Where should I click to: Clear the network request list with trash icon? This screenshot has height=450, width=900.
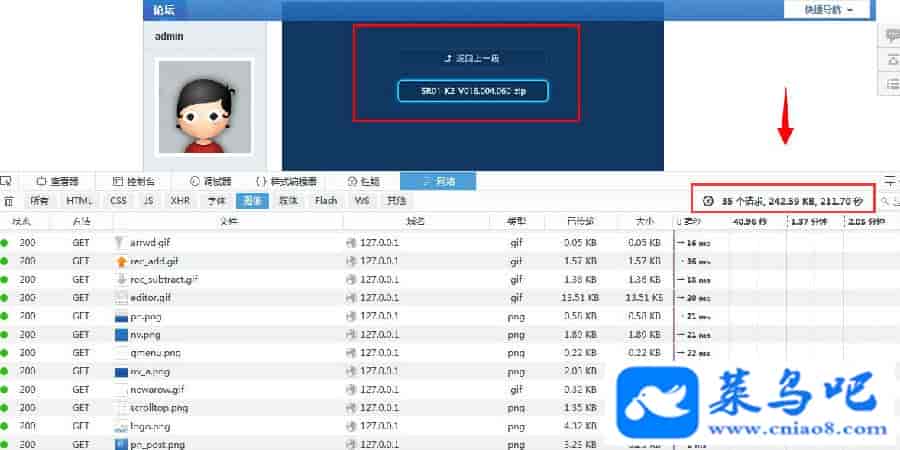click(9, 201)
